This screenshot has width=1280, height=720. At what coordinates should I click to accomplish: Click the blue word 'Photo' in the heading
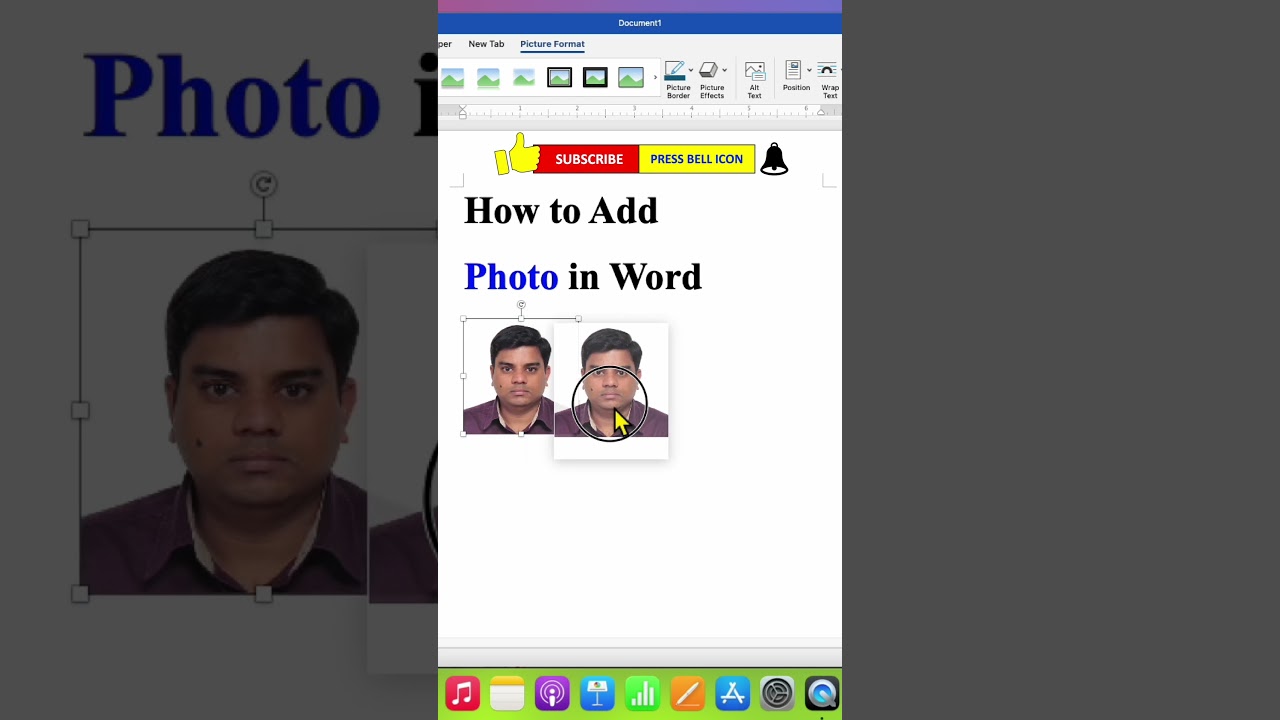[x=511, y=277]
